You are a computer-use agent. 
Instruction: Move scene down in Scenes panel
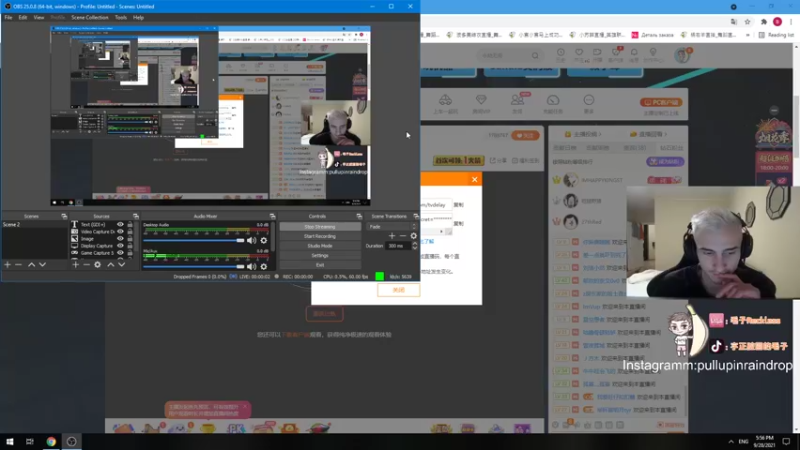click(x=42, y=265)
